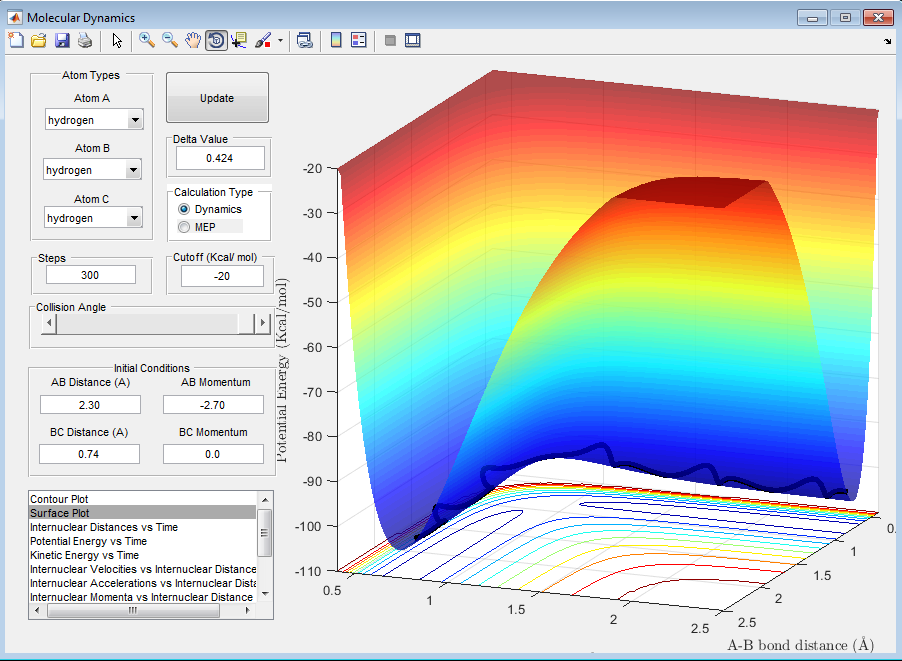Image resolution: width=902 pixels, height=661 pixels.
Task: Select the Dynamics calculation type
Action: click(184, 209)
